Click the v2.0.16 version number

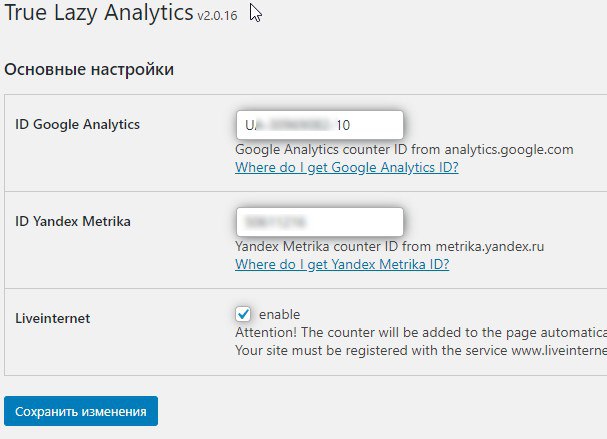click(x=217, y=15)
